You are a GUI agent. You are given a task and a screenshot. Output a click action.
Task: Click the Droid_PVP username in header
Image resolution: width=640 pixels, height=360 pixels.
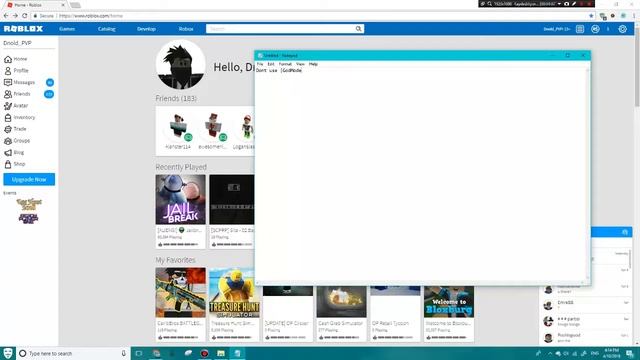[556, 29]
